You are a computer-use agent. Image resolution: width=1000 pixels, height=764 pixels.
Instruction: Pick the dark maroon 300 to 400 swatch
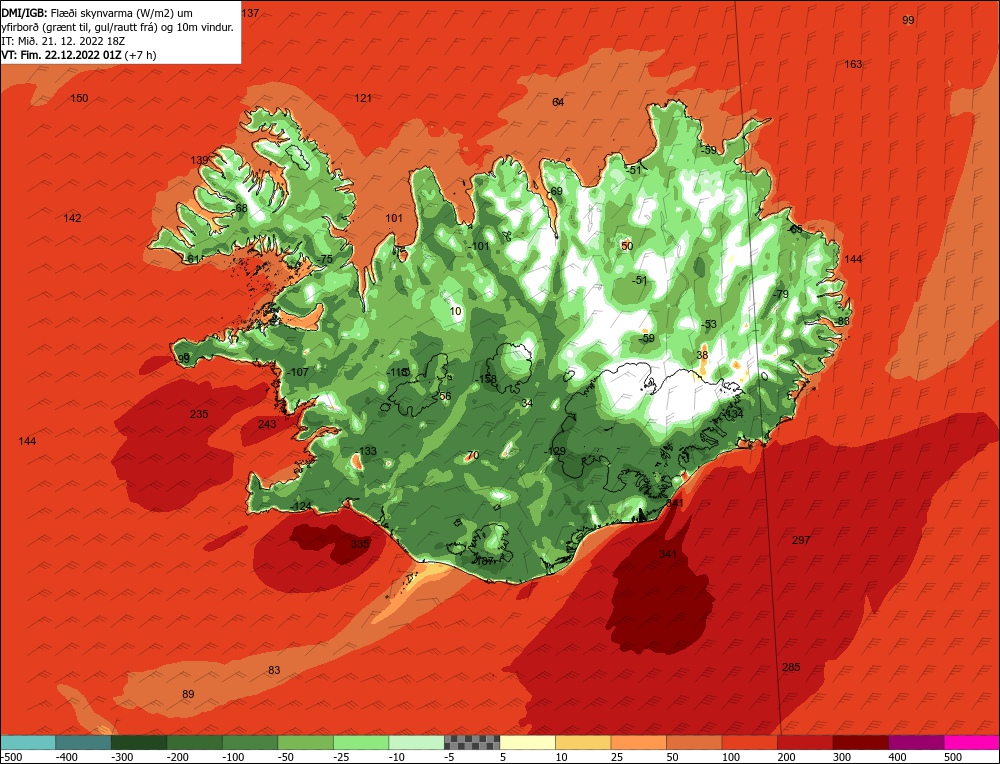(x=860, y=742)
